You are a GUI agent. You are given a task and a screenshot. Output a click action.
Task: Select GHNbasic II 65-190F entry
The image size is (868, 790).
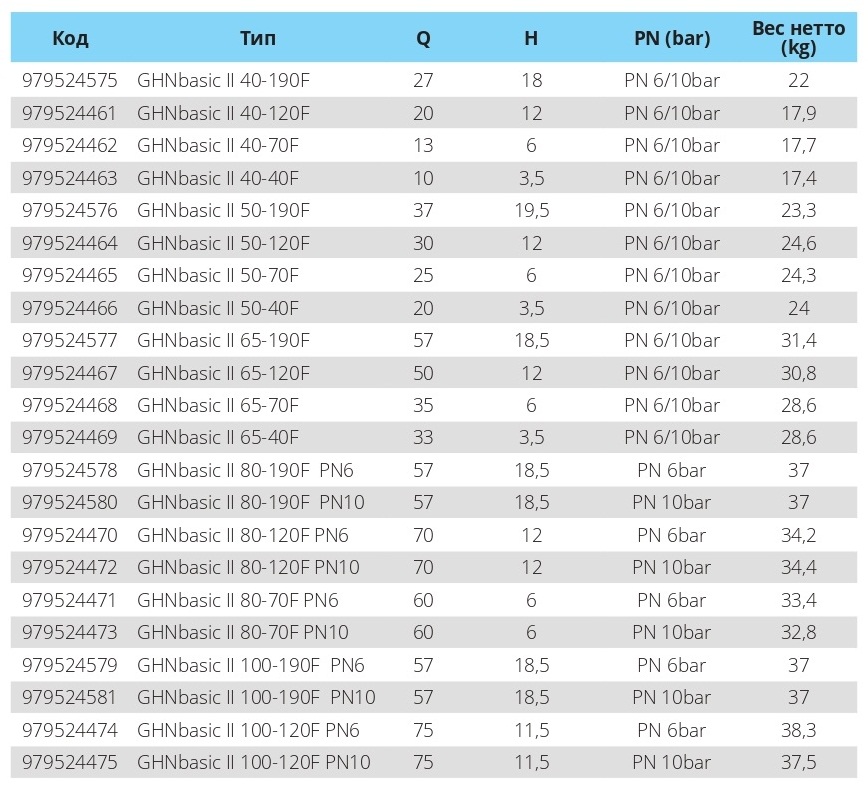pos(224,341)
